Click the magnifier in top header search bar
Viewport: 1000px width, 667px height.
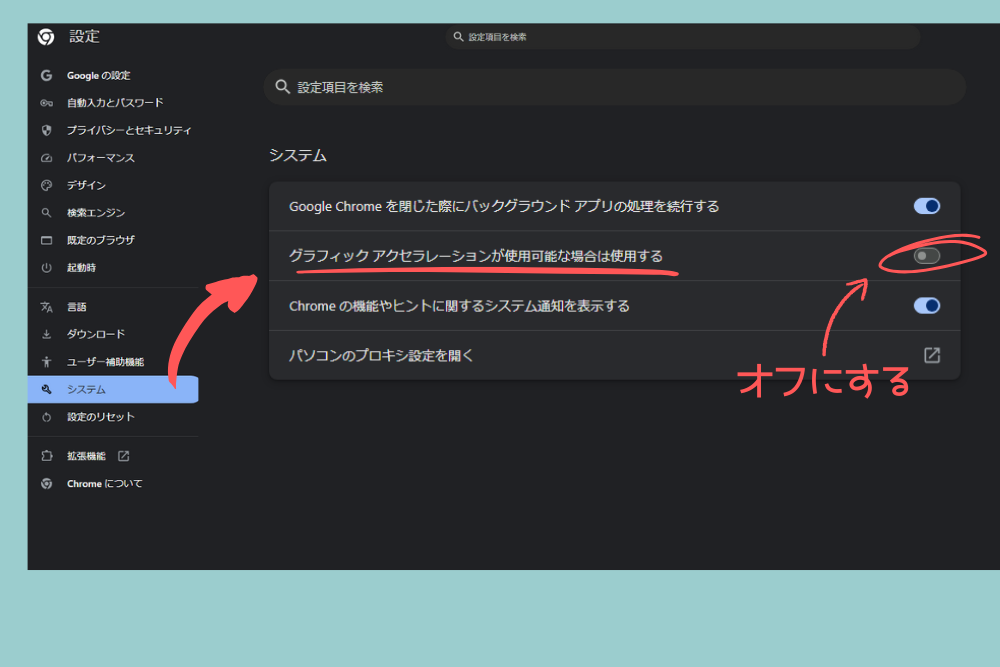458,37
